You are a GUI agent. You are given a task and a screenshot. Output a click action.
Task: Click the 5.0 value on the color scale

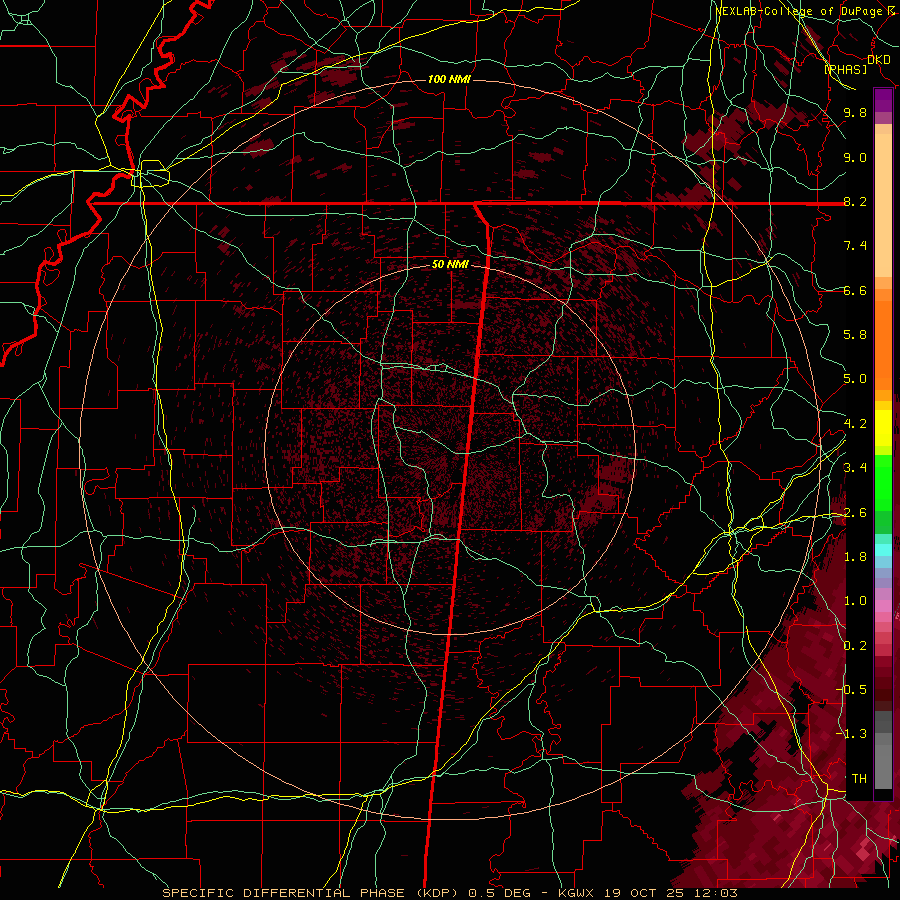pos(855,379)
